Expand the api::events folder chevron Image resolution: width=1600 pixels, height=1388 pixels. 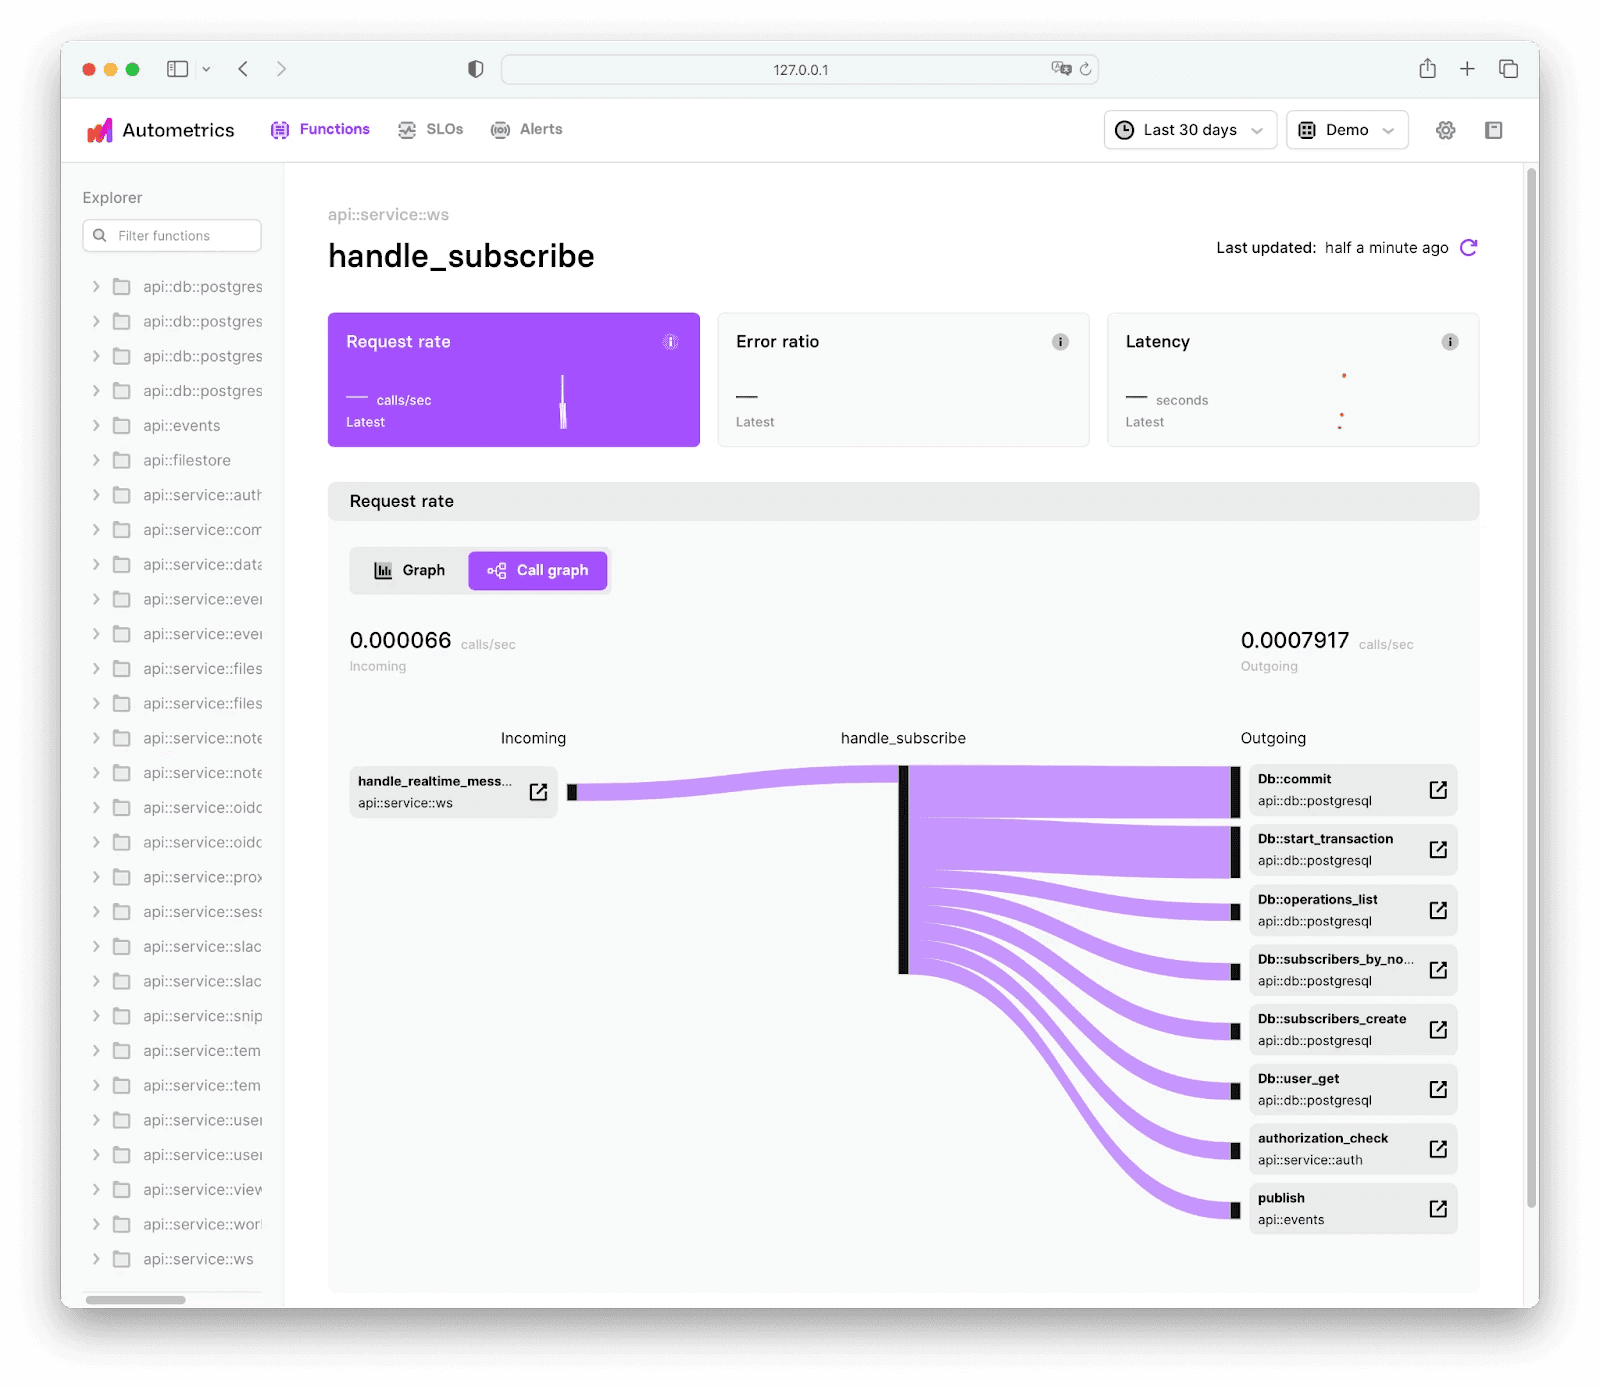pyautogui.click(x=96, y=426)
